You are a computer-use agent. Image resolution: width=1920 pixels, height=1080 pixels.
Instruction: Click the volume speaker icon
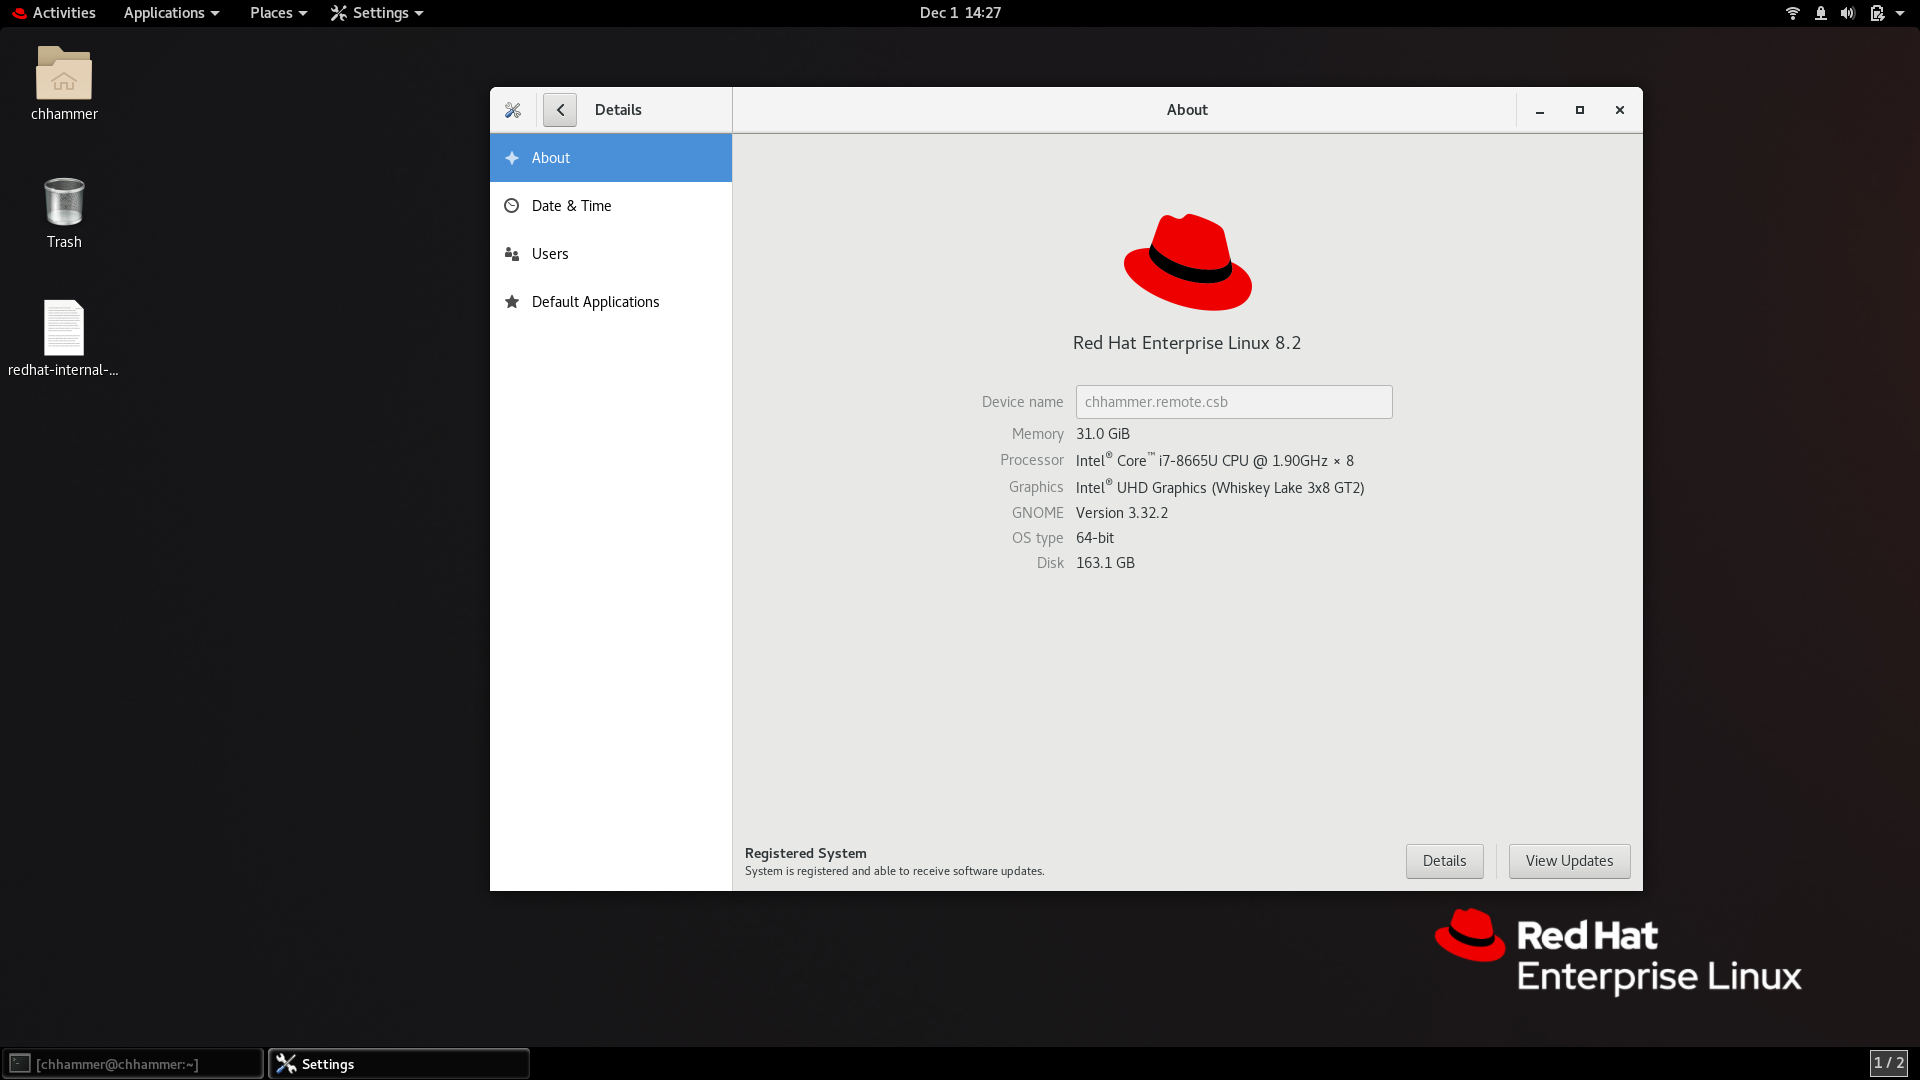pyautogui.click(x=1848, y=13)
